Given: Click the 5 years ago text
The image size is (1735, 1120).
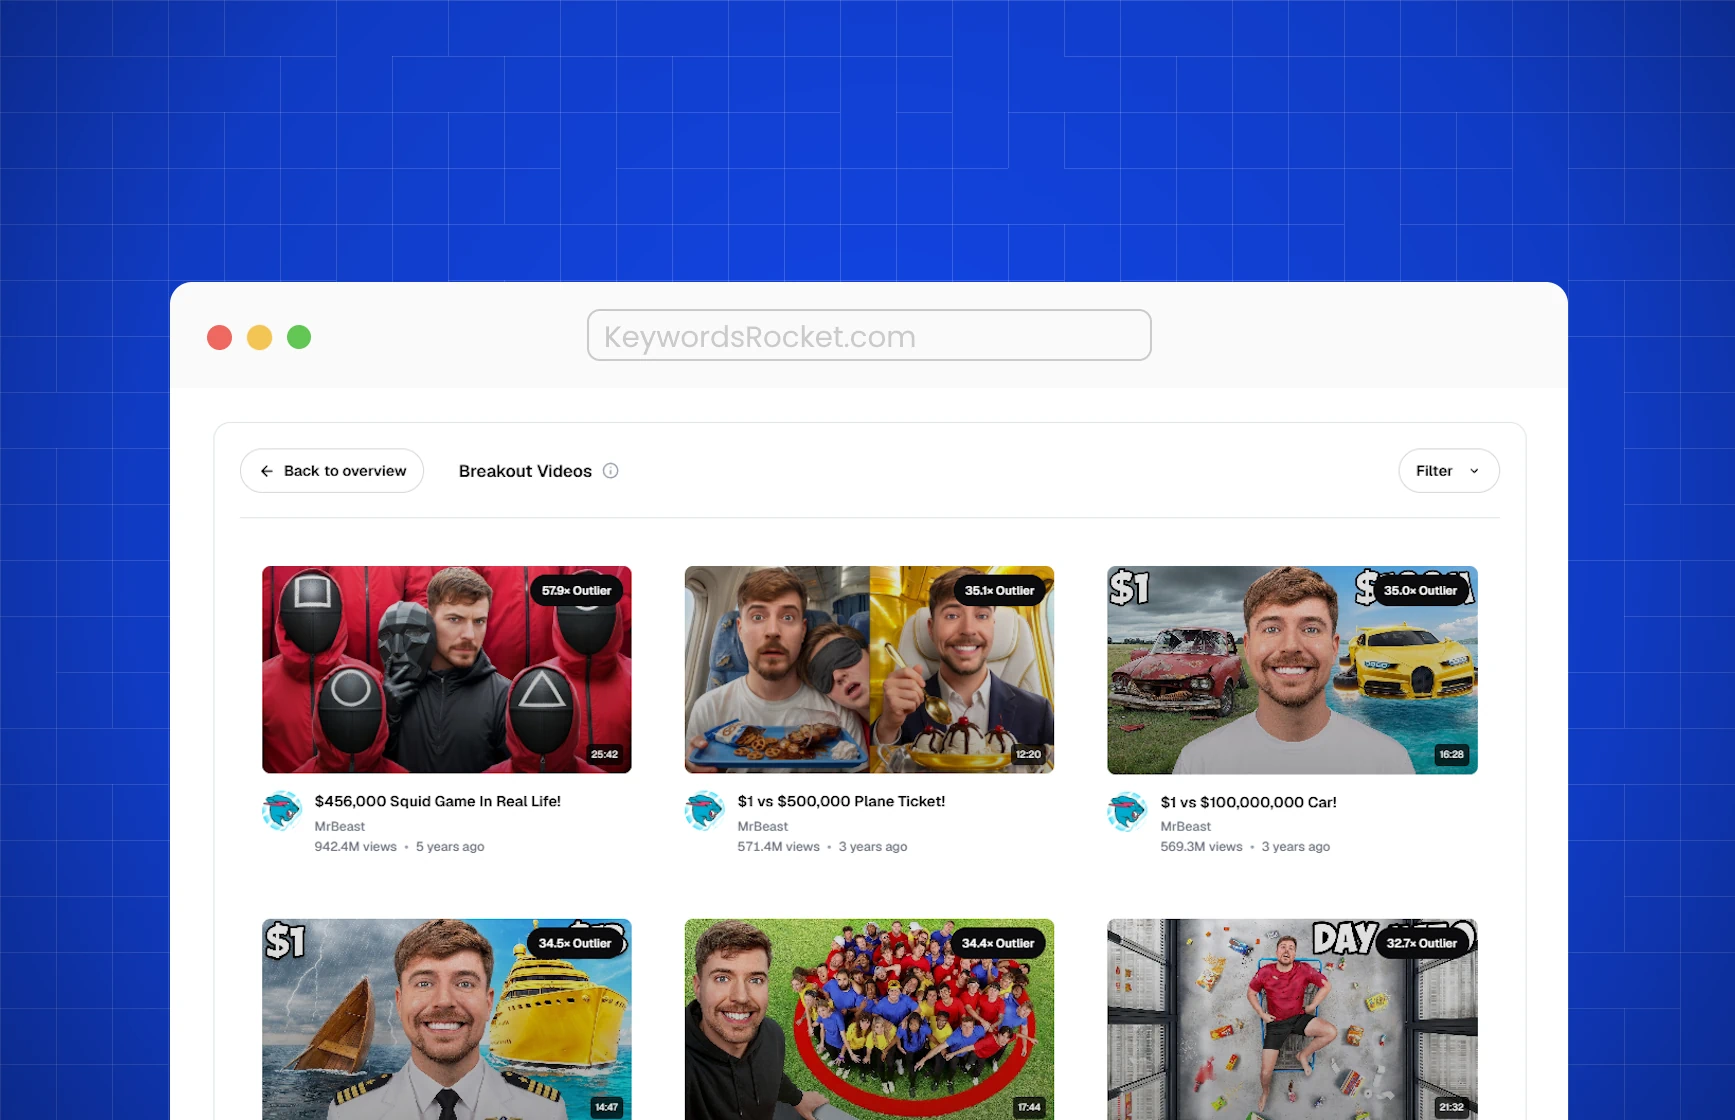Looking at the screenshot, I should 450,846.
